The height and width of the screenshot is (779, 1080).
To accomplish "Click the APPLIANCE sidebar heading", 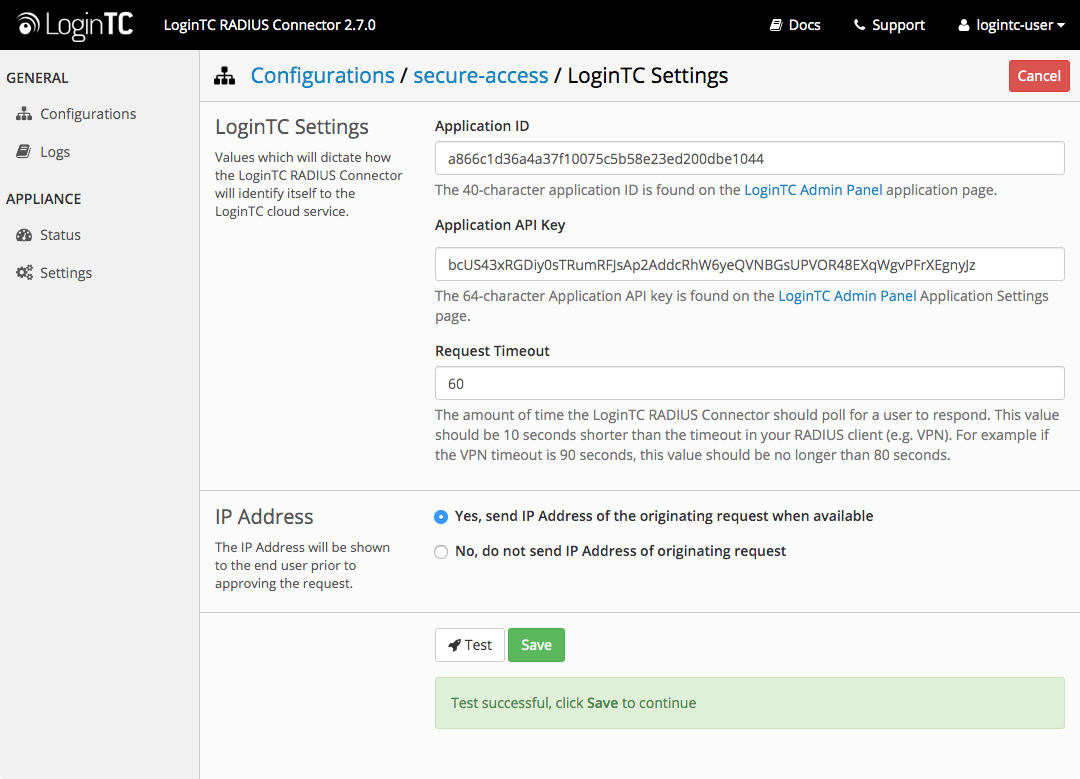I will tap(43, 199).
